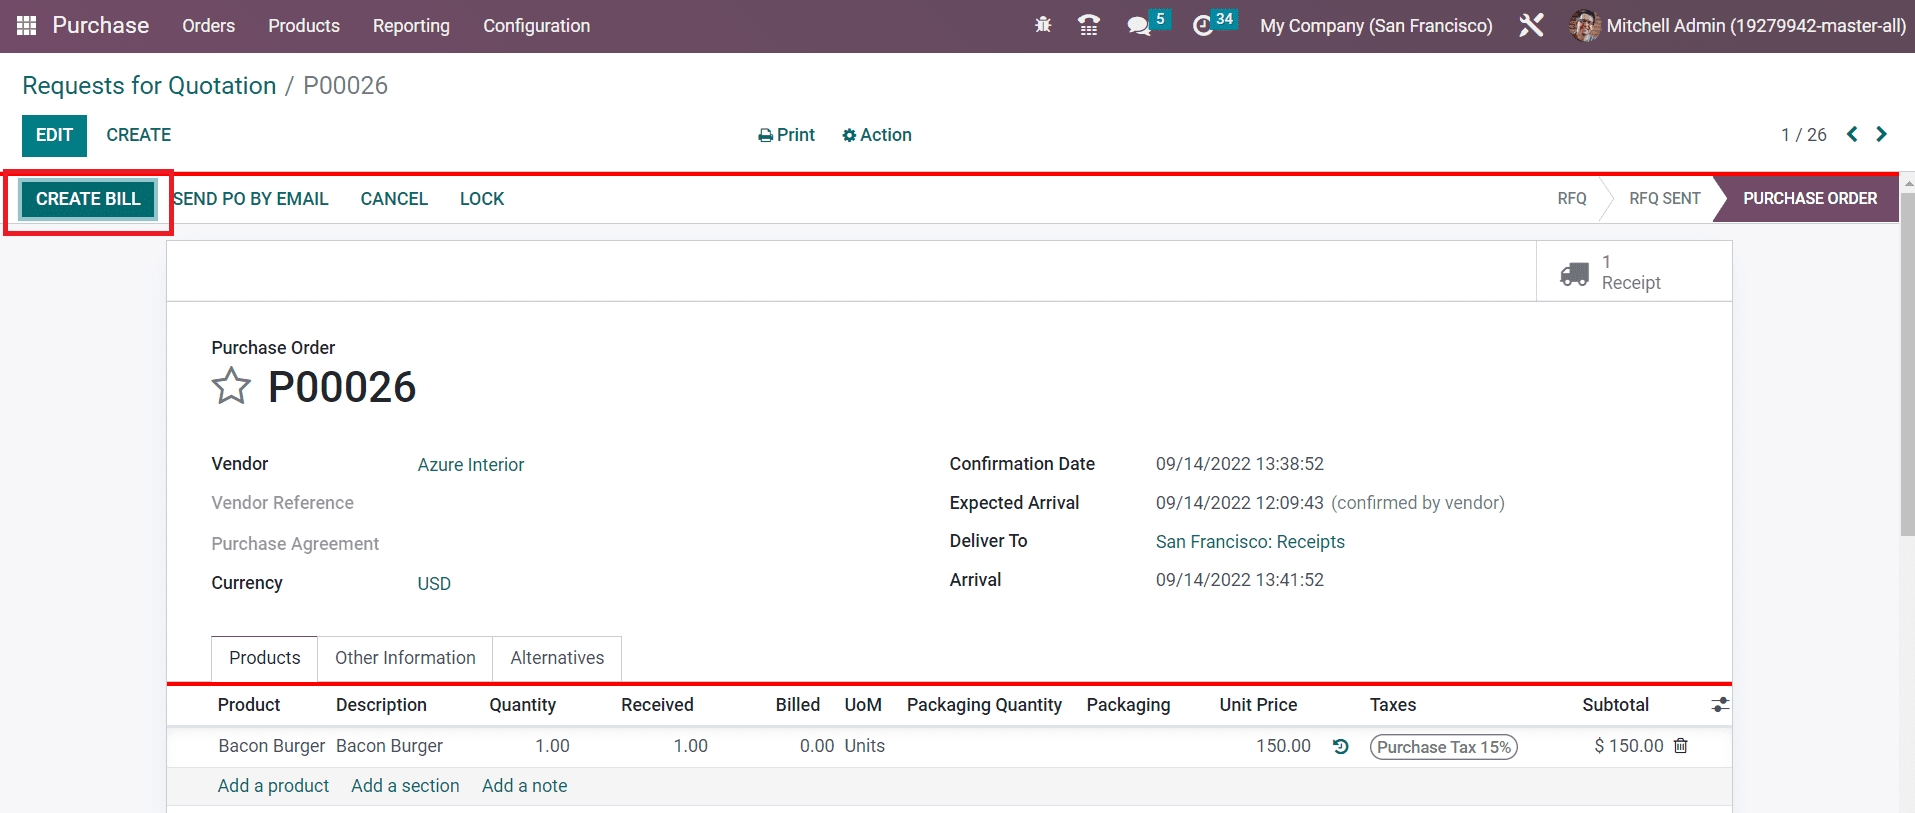Screen dimensions: 1915x813
Task: Open the VoIP phone icon
Action: coord(1089,26)
